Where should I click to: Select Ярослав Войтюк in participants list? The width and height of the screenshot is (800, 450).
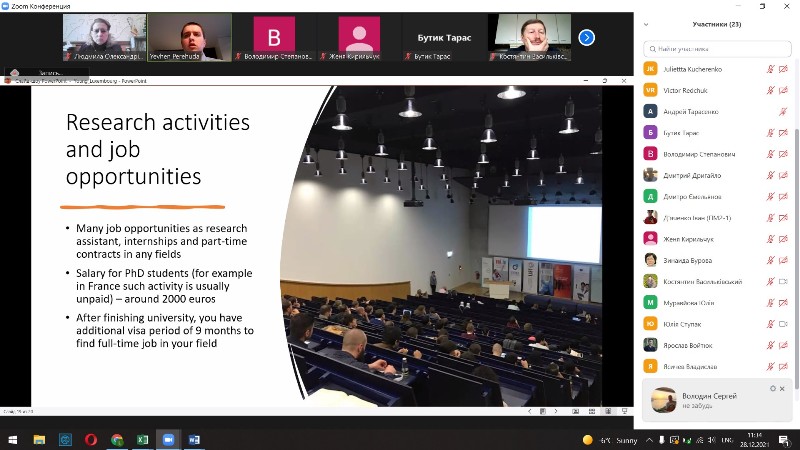(715, 345)
